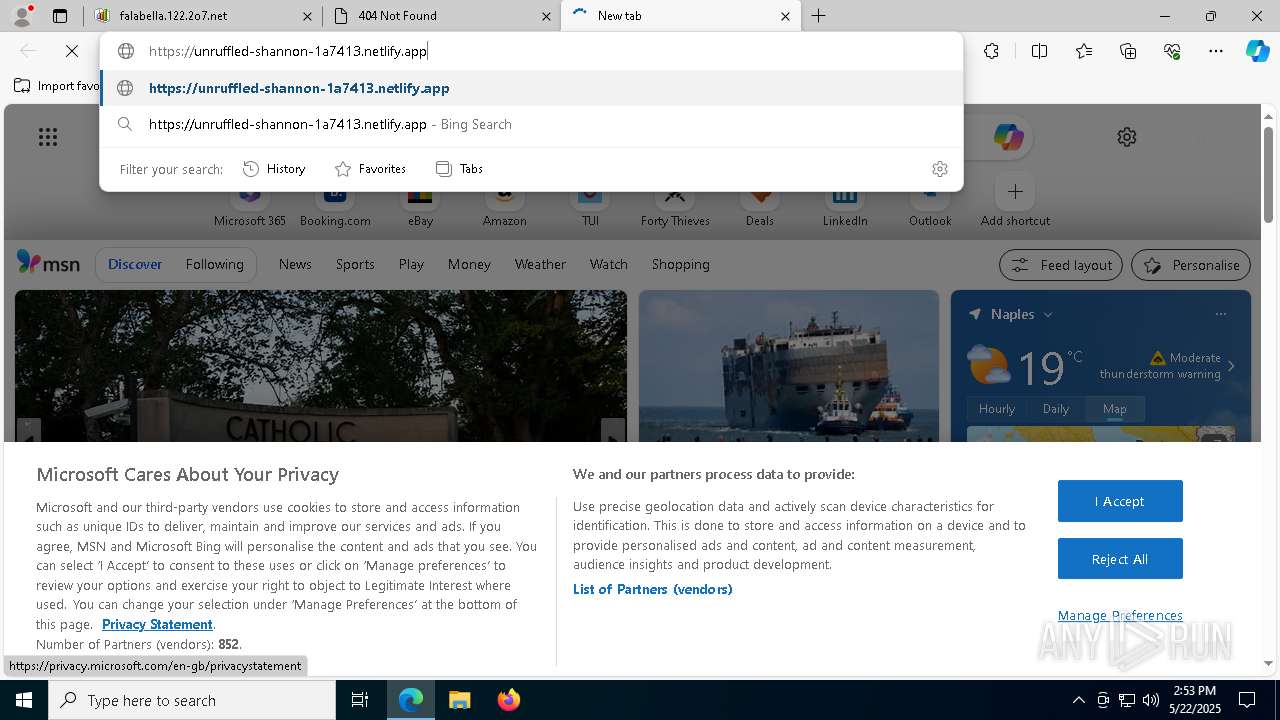The image size is (1280, 720).
Task: Open search filter settings gear in dropdown
Action: (939, 169)
